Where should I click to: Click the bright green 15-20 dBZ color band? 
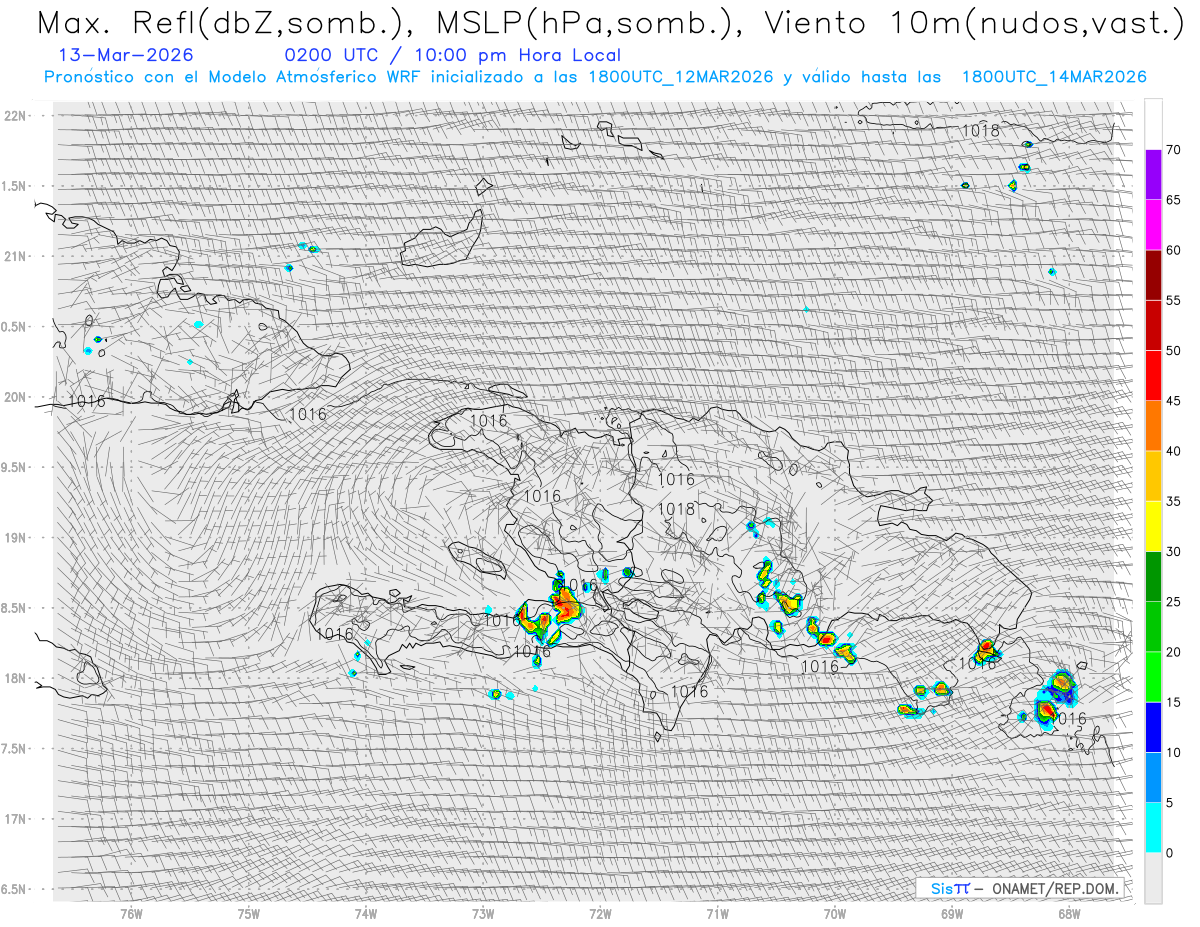coord(1153,677)
